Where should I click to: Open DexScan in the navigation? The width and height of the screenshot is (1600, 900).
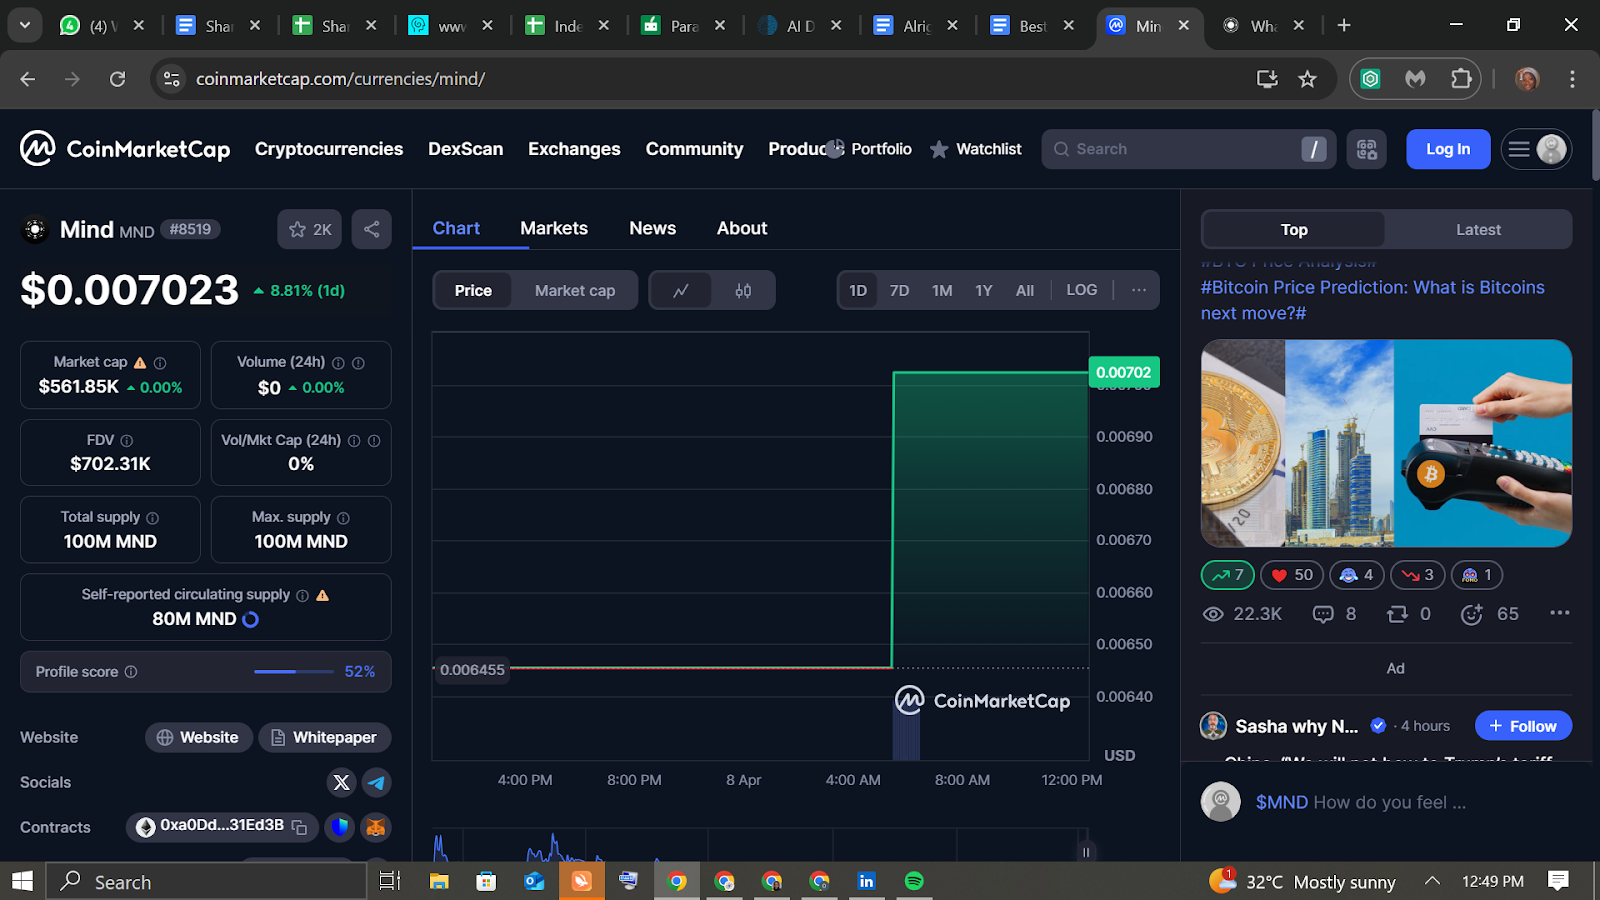[466, 149]
